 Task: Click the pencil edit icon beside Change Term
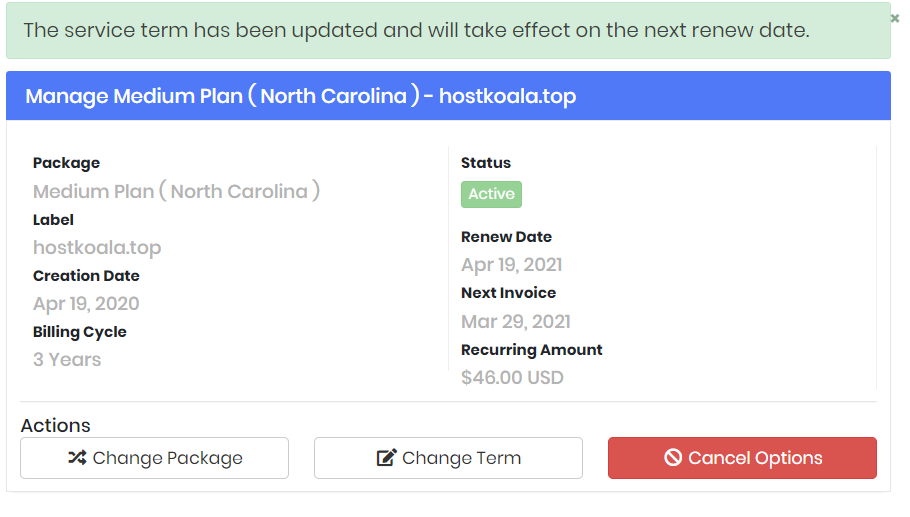[x=387, y=457]
